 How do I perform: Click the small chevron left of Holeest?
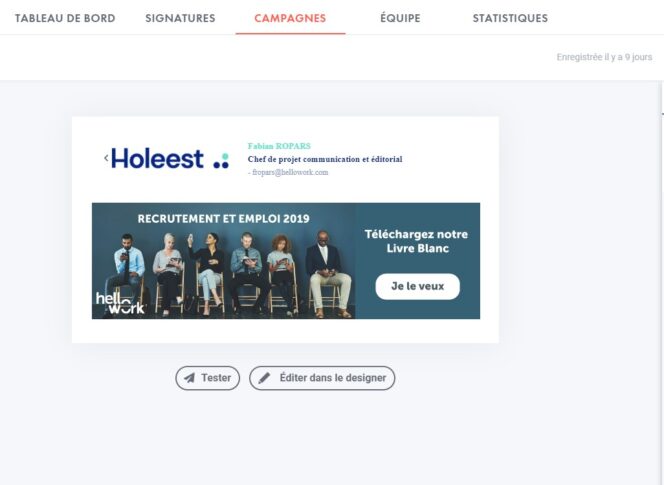[x=106, y=158]
